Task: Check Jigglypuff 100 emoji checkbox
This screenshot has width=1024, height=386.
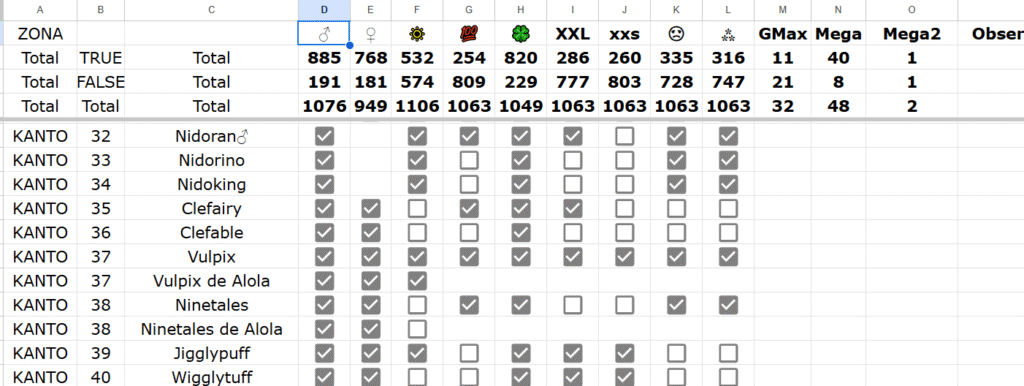Action: 469,353
